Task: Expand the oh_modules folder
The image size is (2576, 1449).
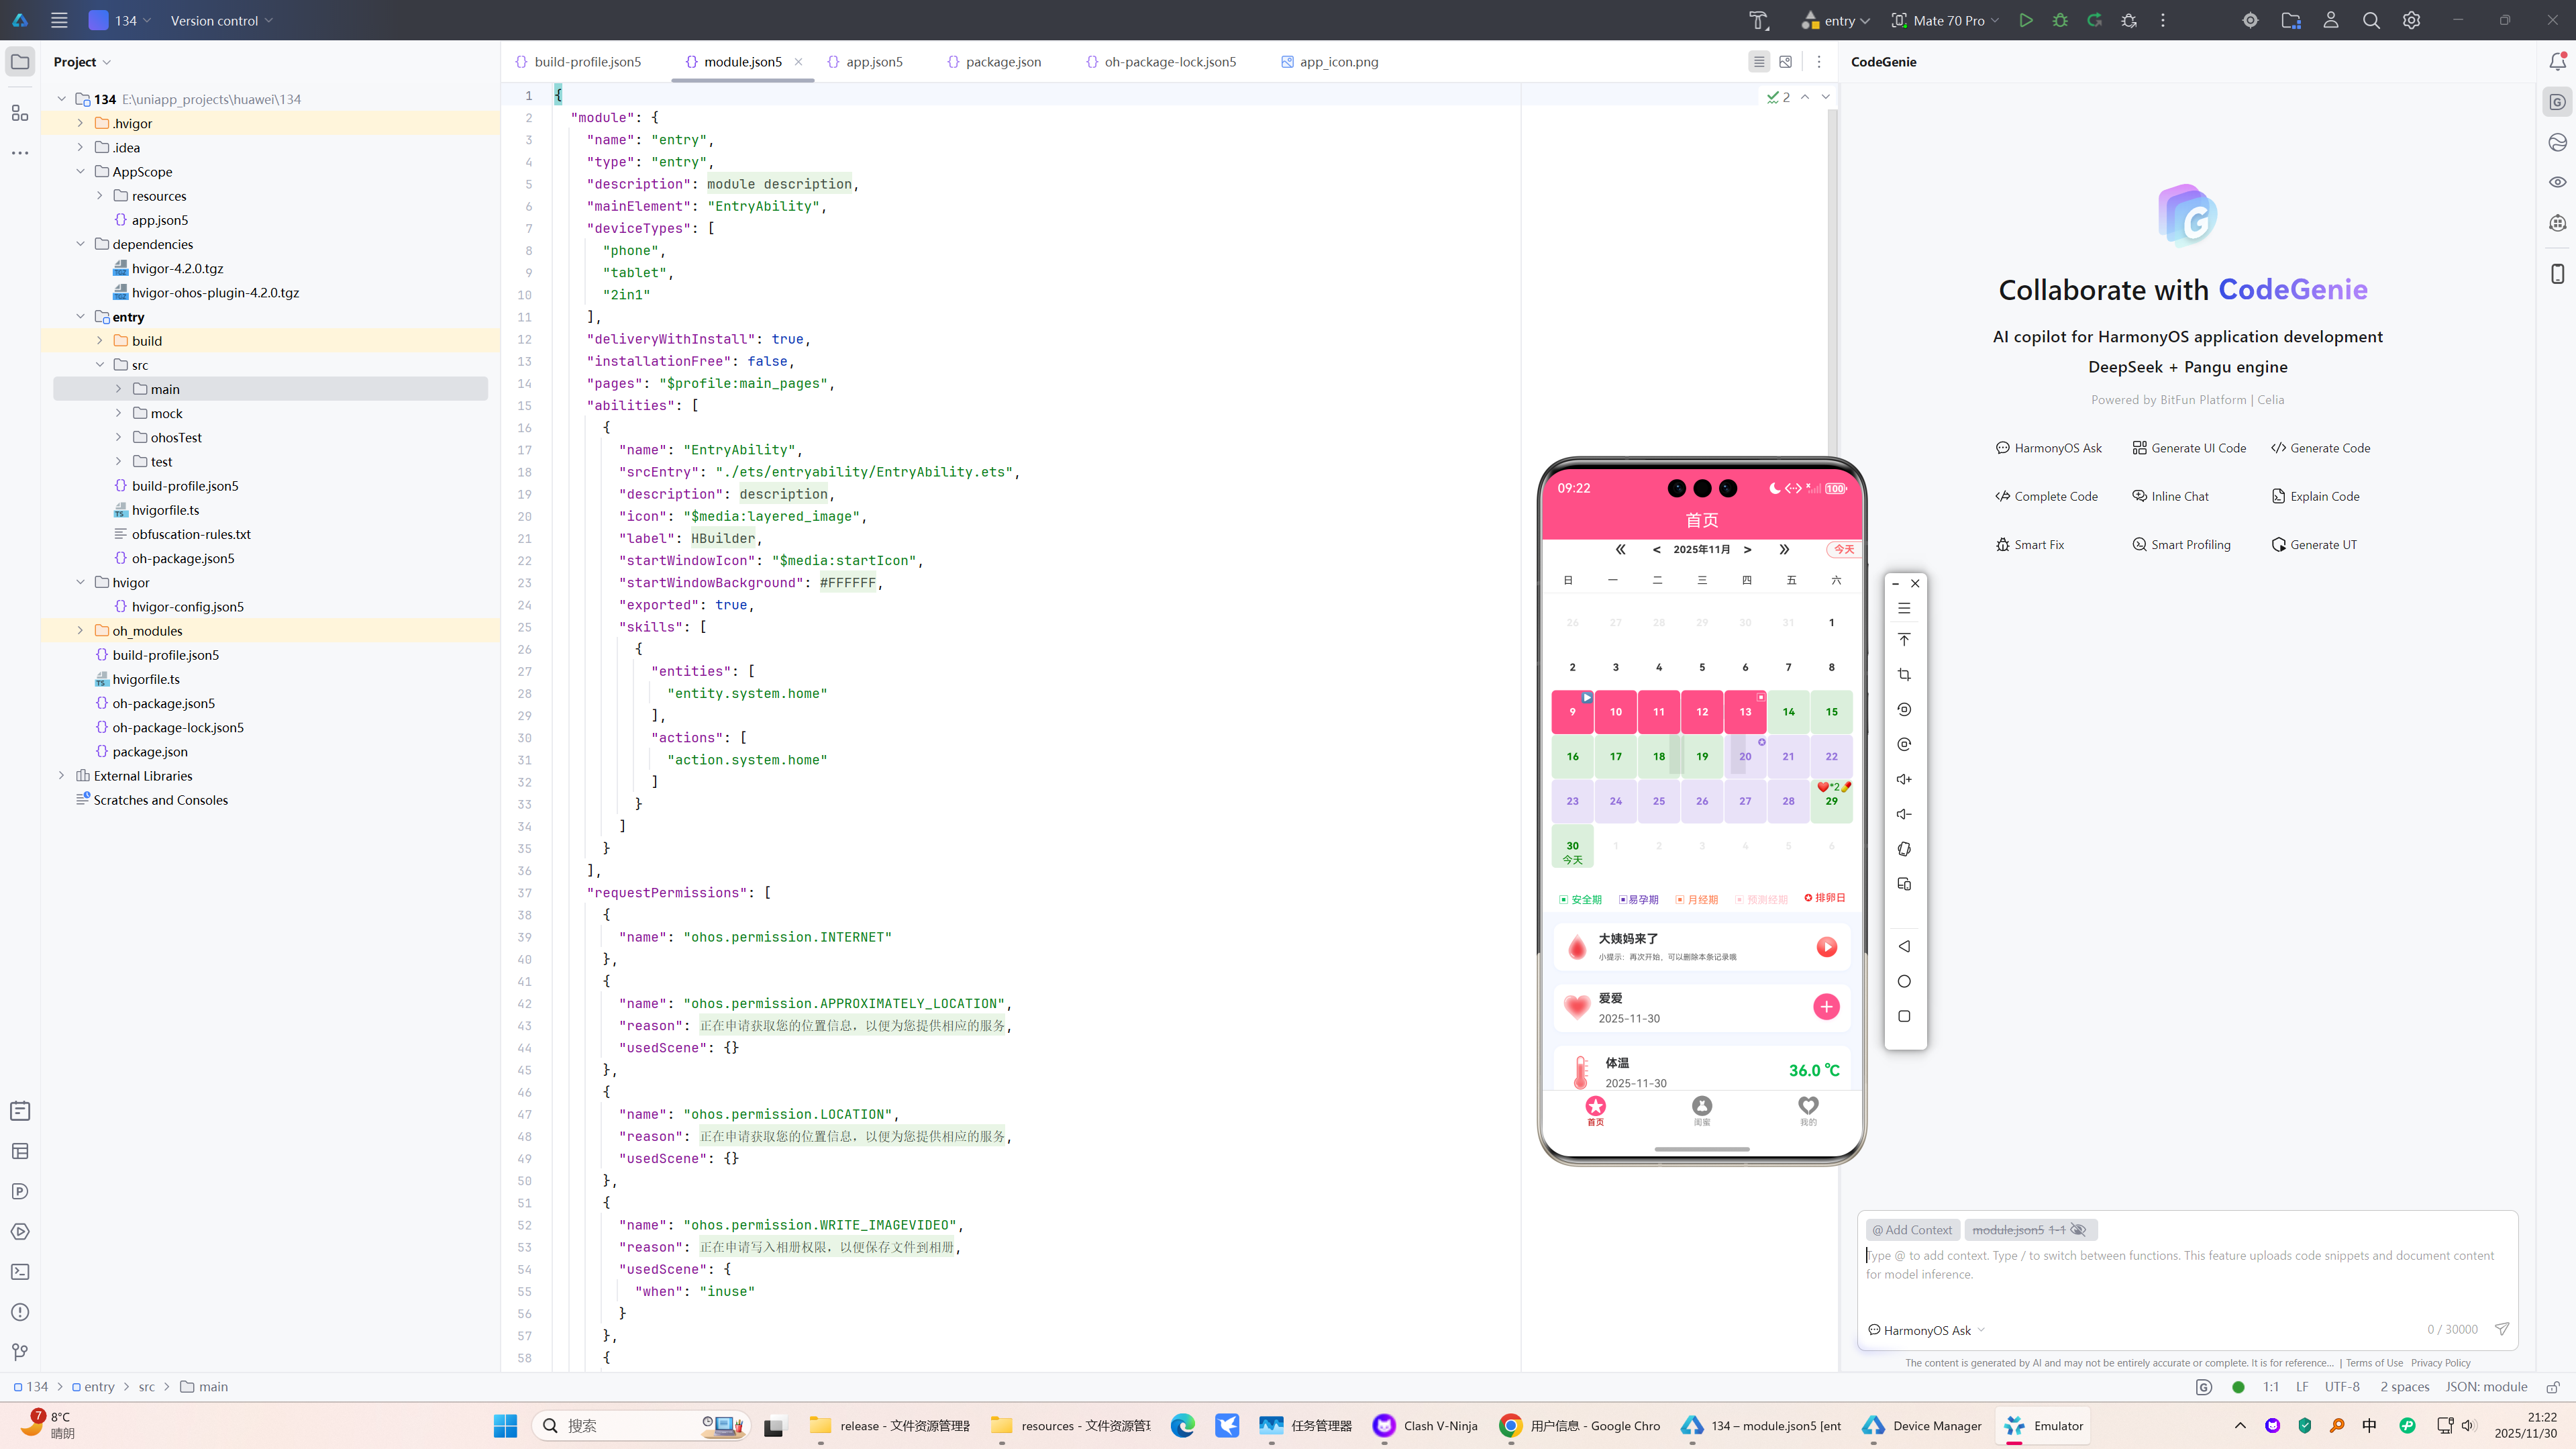Action: click(x=81, y=631)
